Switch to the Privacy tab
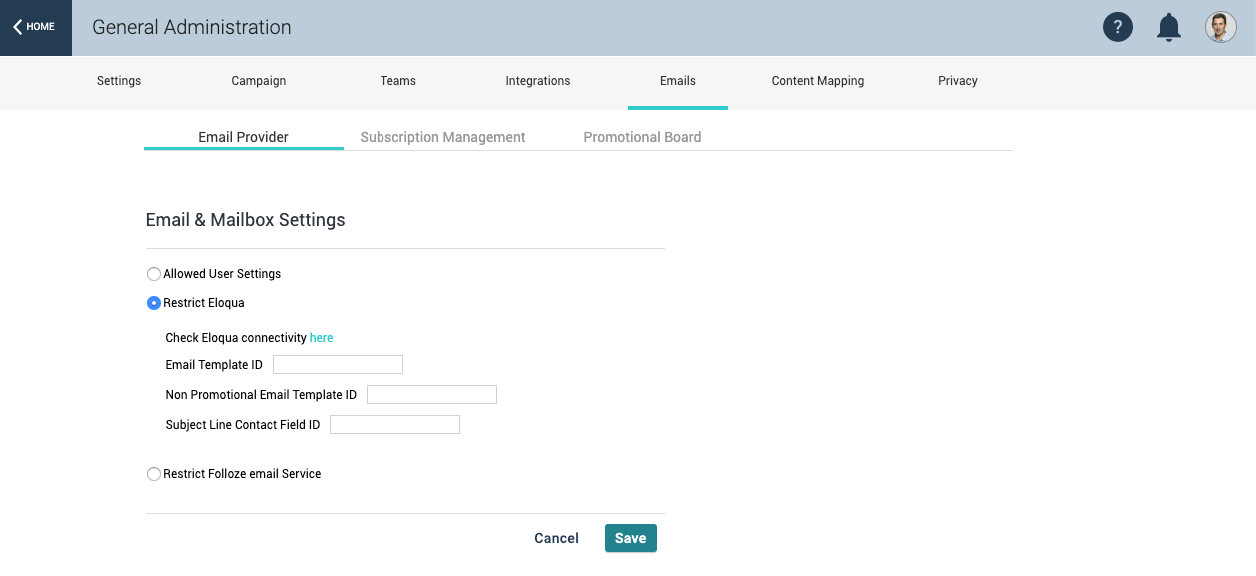 coord(957,81)
